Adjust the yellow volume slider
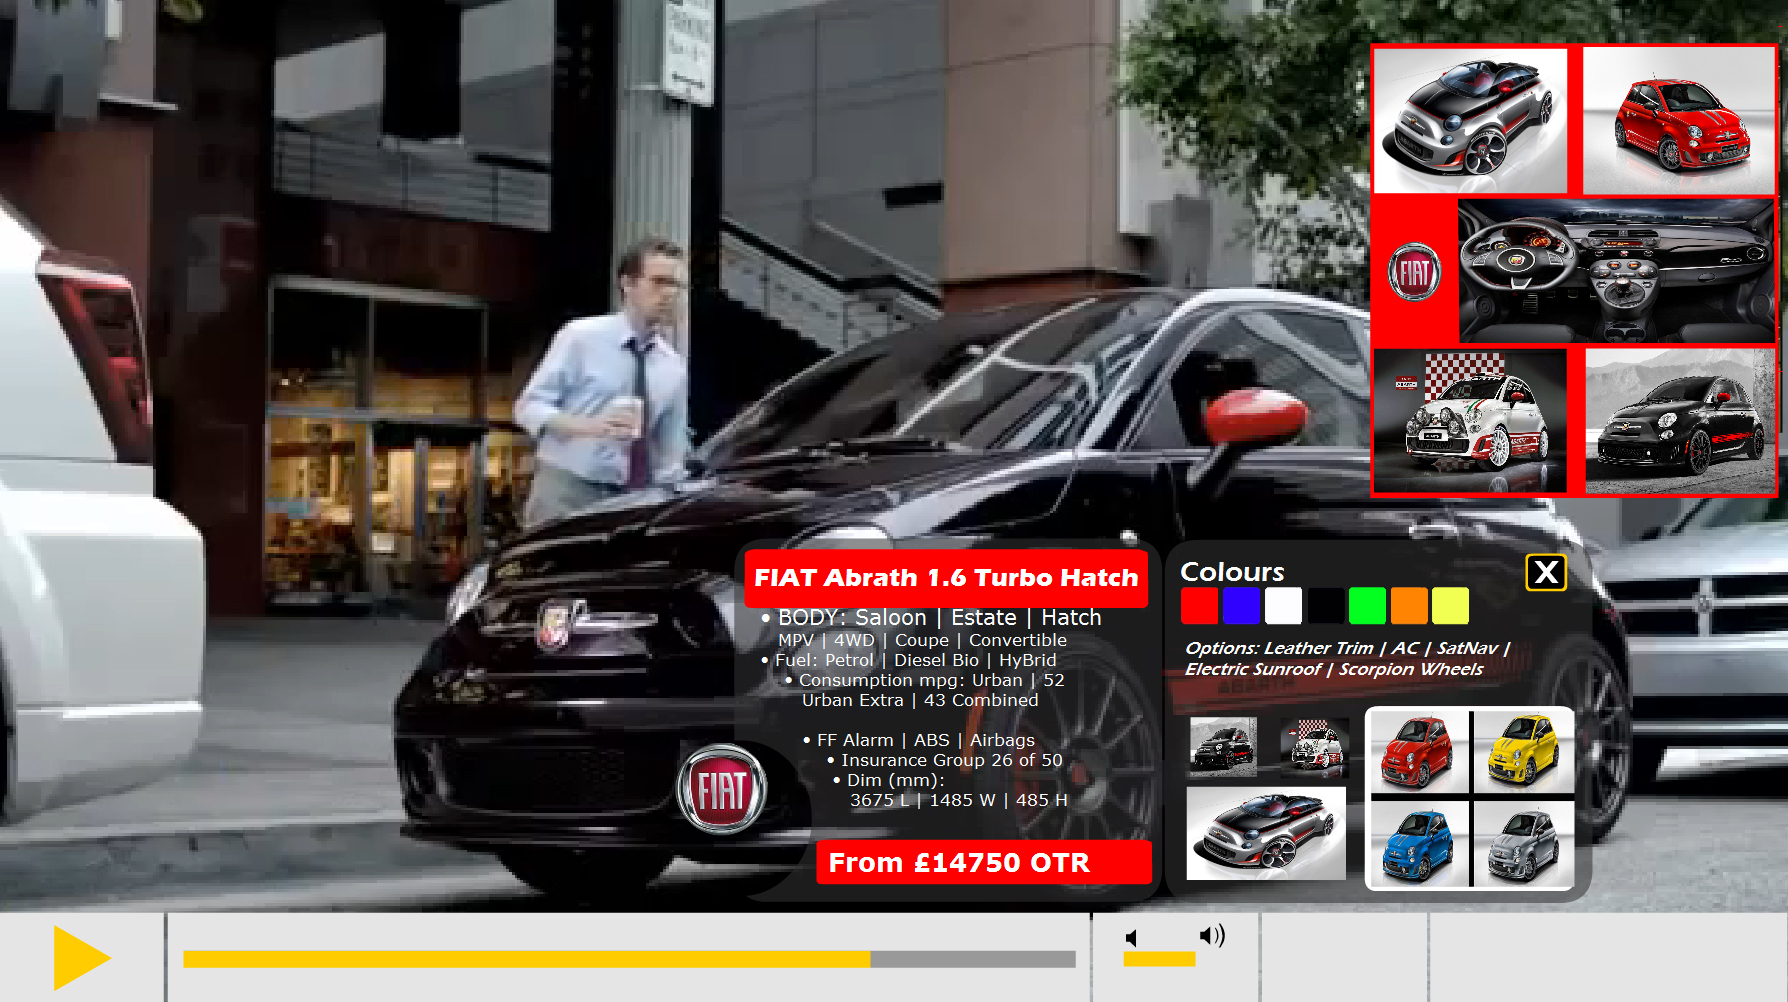This screenshot has height=1002, width=1788. [x=1159, y=959]
